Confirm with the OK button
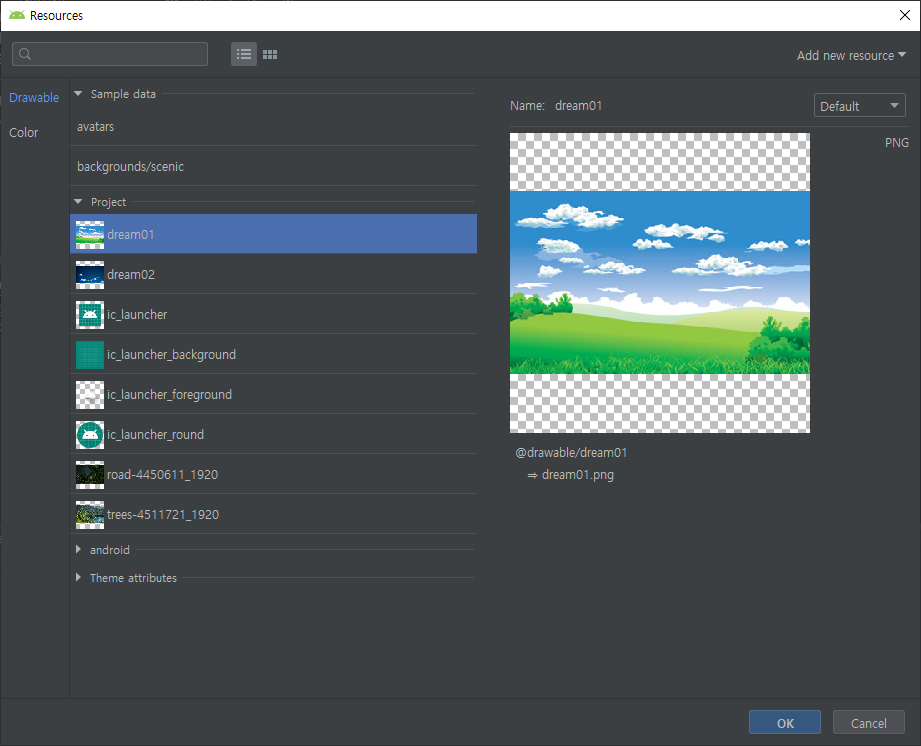This screenshot has width=921, height=746. coord(785,723)
